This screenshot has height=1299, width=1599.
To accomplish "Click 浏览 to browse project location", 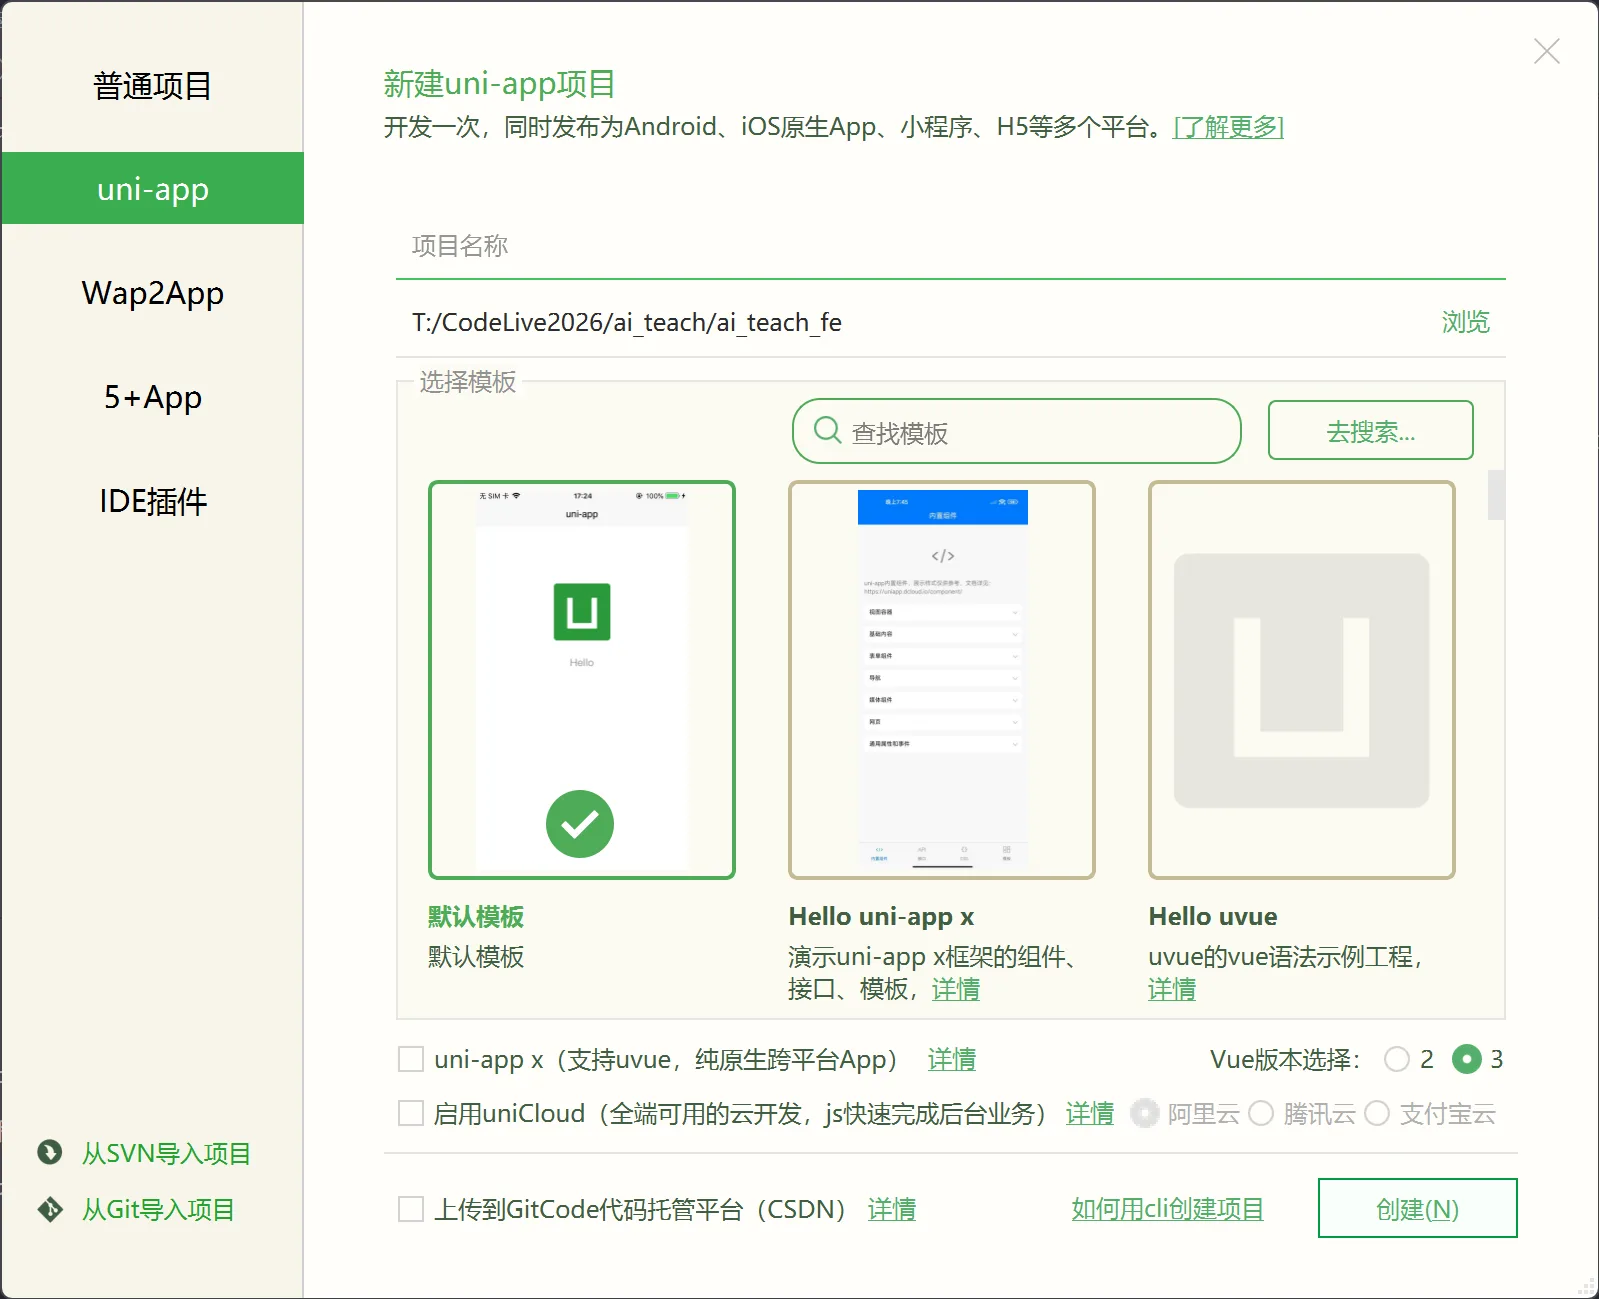I will (x=1465, y=322).
